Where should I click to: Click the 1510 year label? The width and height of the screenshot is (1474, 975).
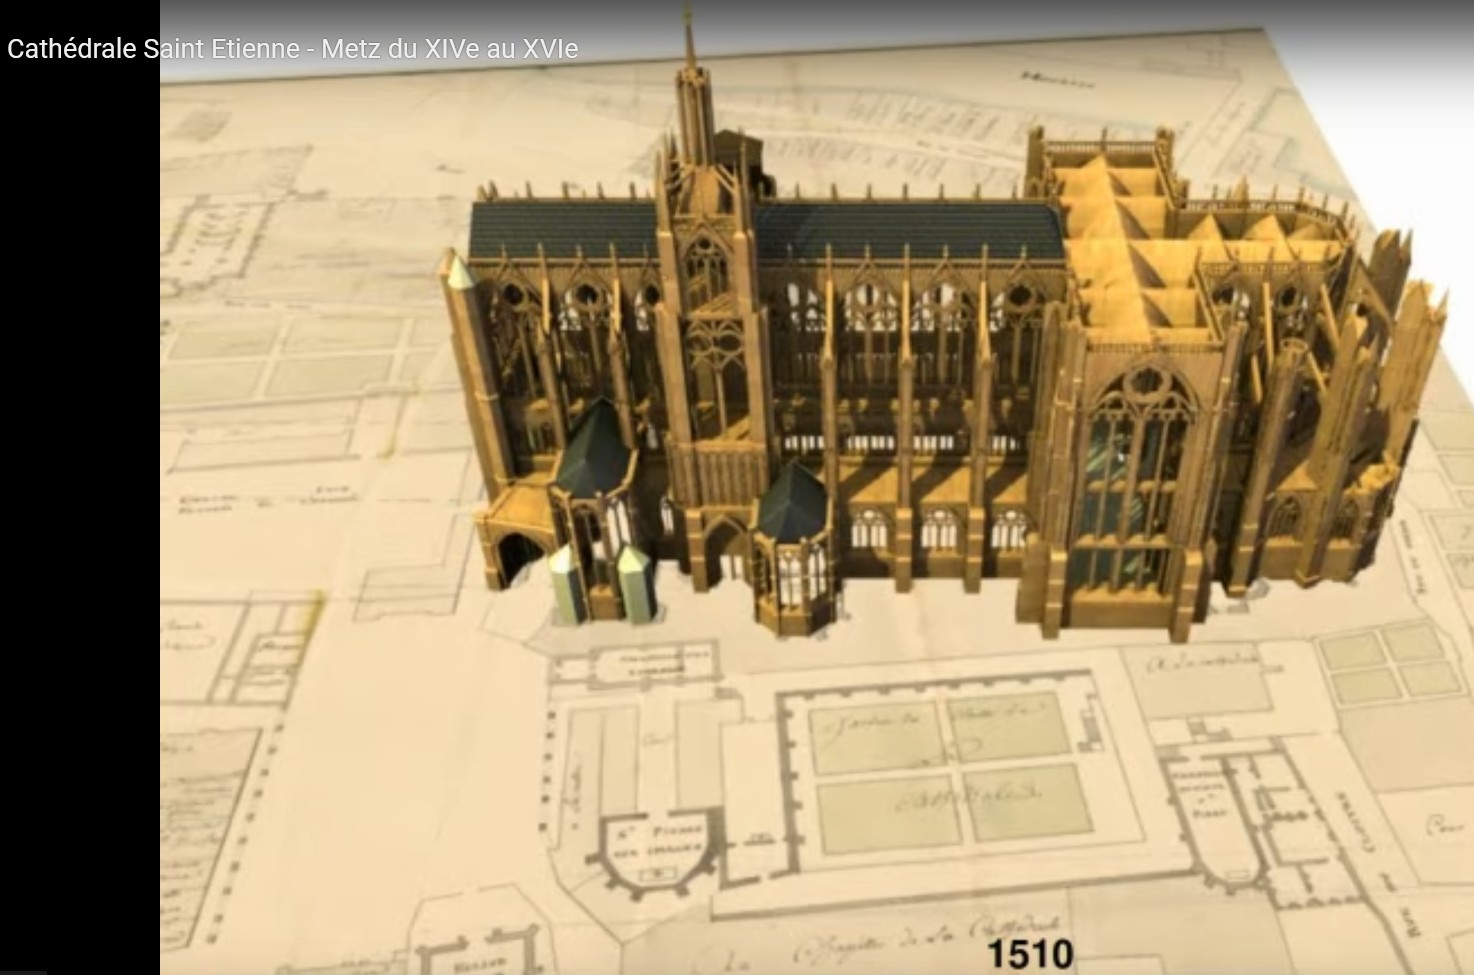1030,953
